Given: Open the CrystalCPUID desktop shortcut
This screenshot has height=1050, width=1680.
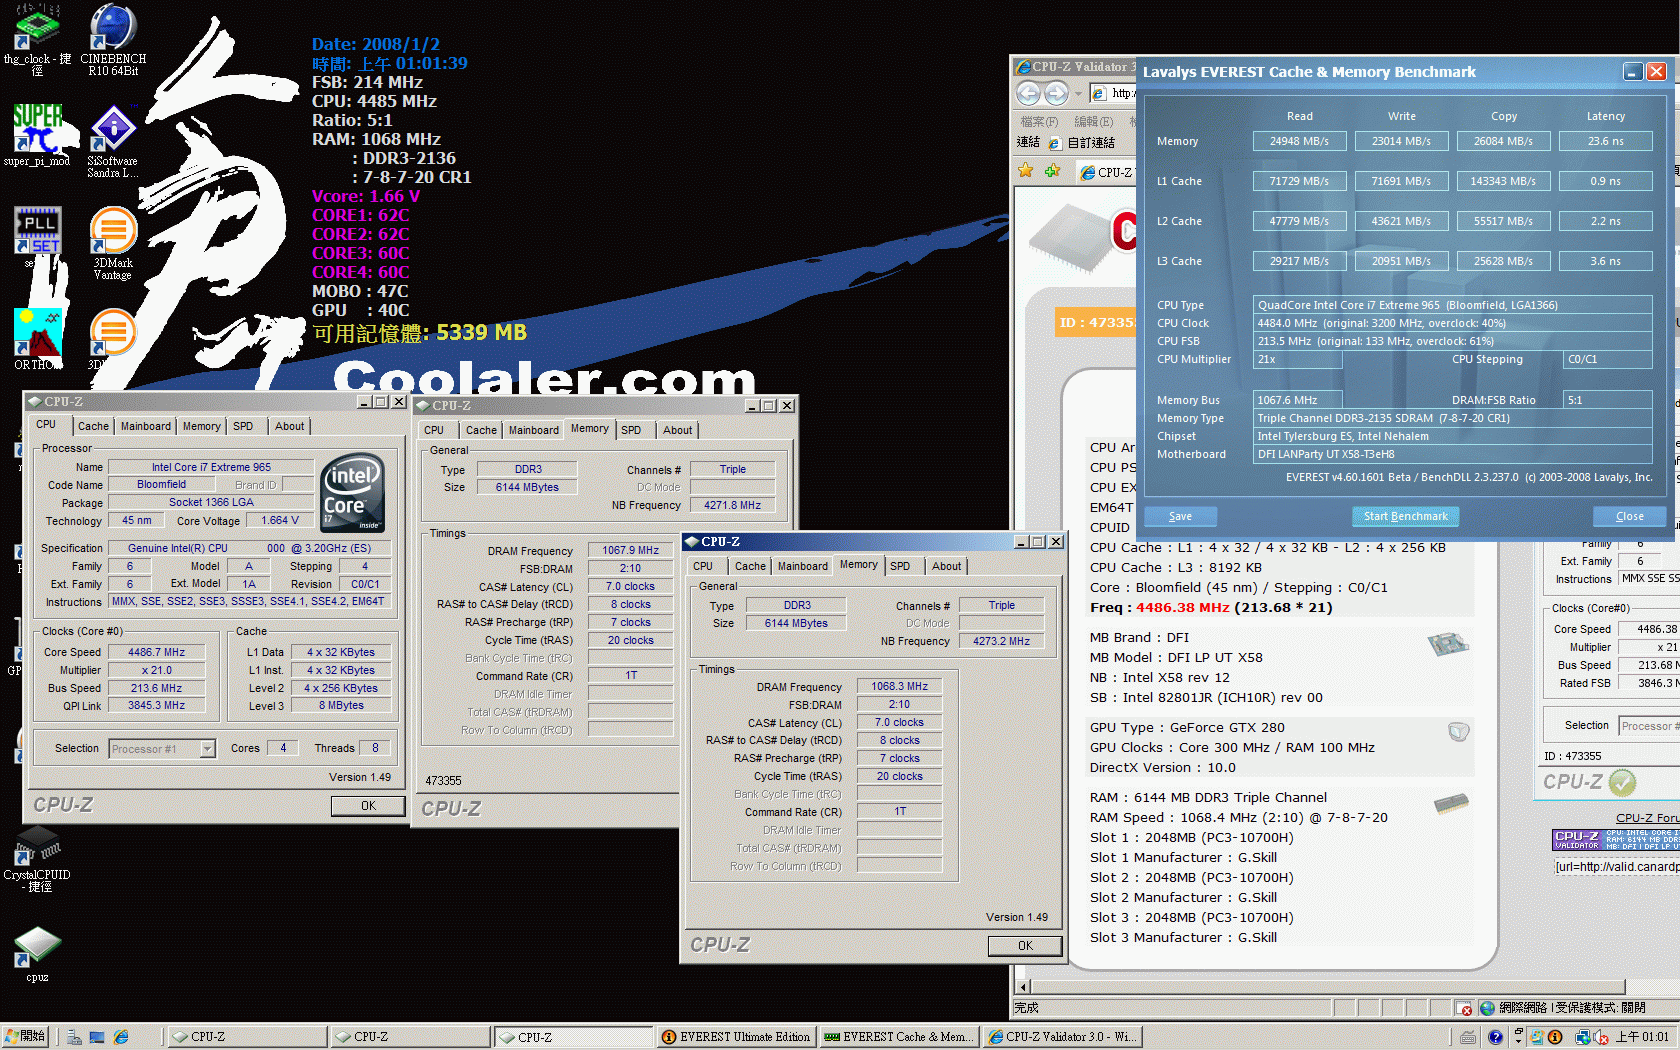Looking at the screenshot, I should [x=37, y=860].
